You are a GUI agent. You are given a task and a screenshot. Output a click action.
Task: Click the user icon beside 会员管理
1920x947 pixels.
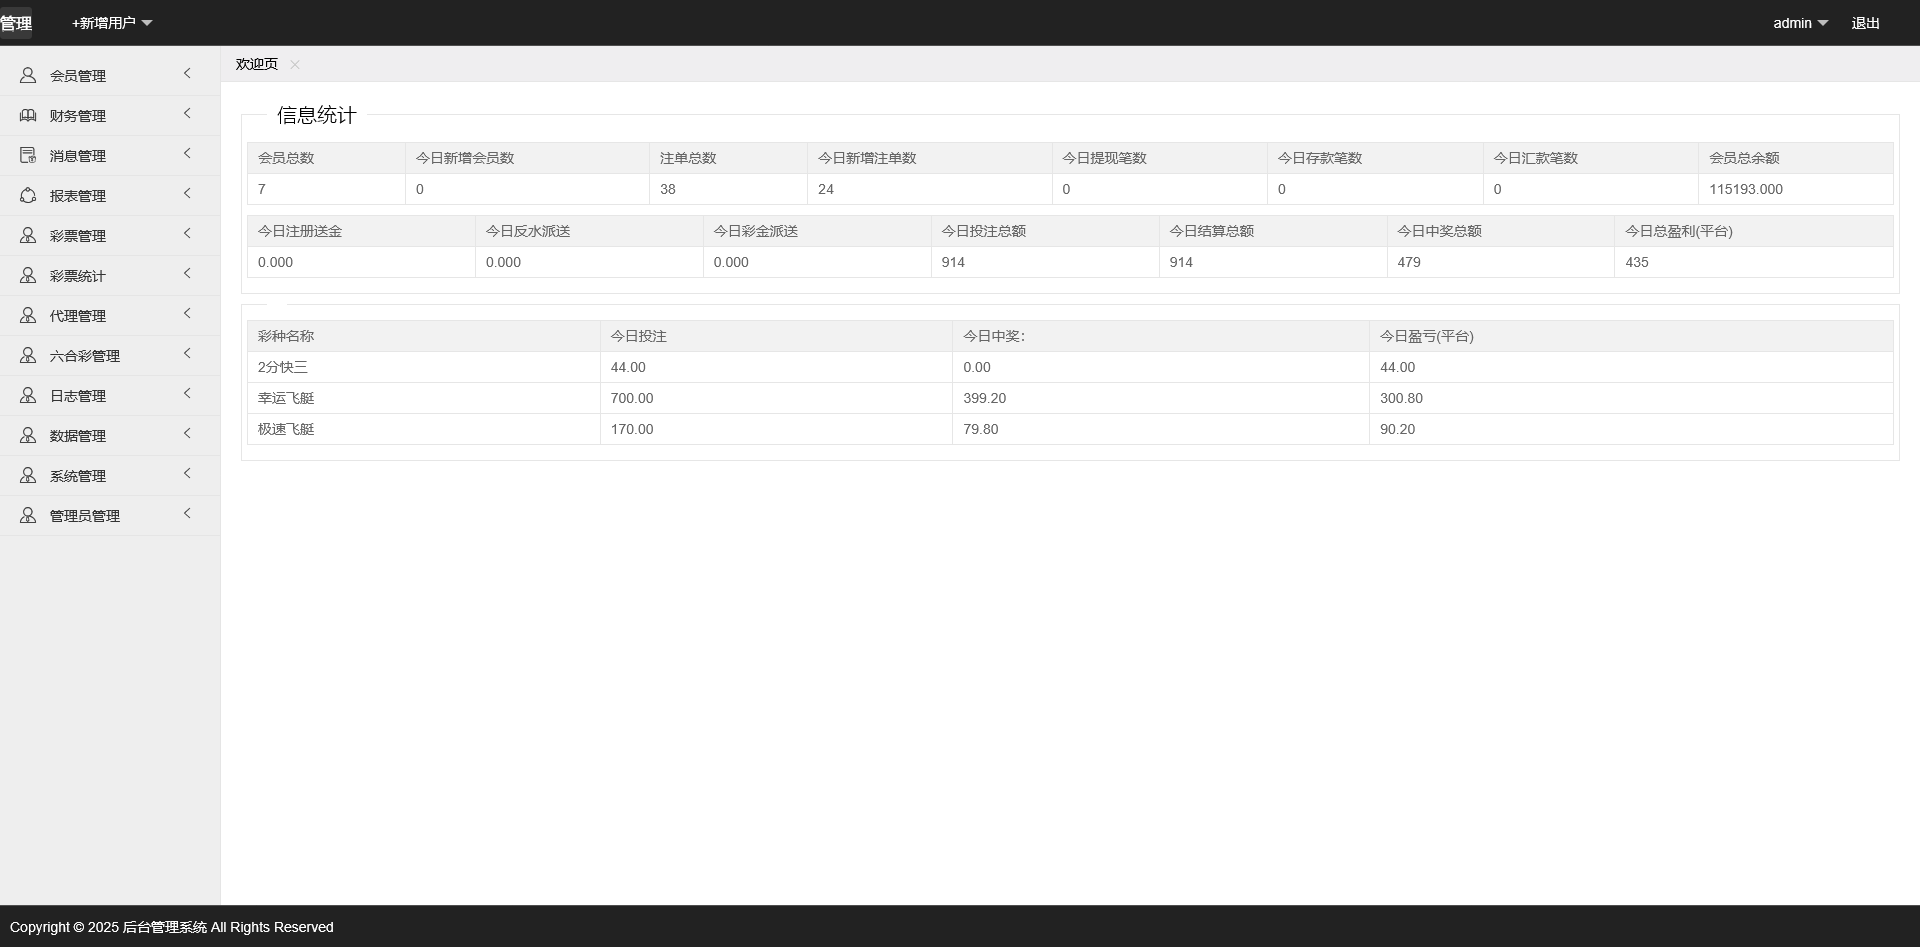pos(28,75)
